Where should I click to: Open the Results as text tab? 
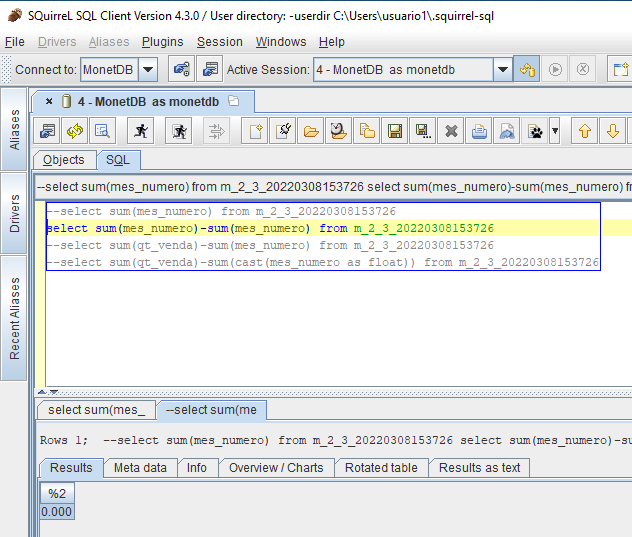pyautogui.click(x=479, y=468)
